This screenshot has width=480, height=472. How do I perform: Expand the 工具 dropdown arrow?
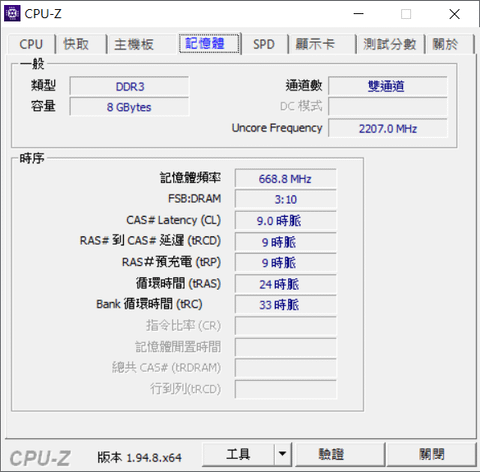point(283,454)
